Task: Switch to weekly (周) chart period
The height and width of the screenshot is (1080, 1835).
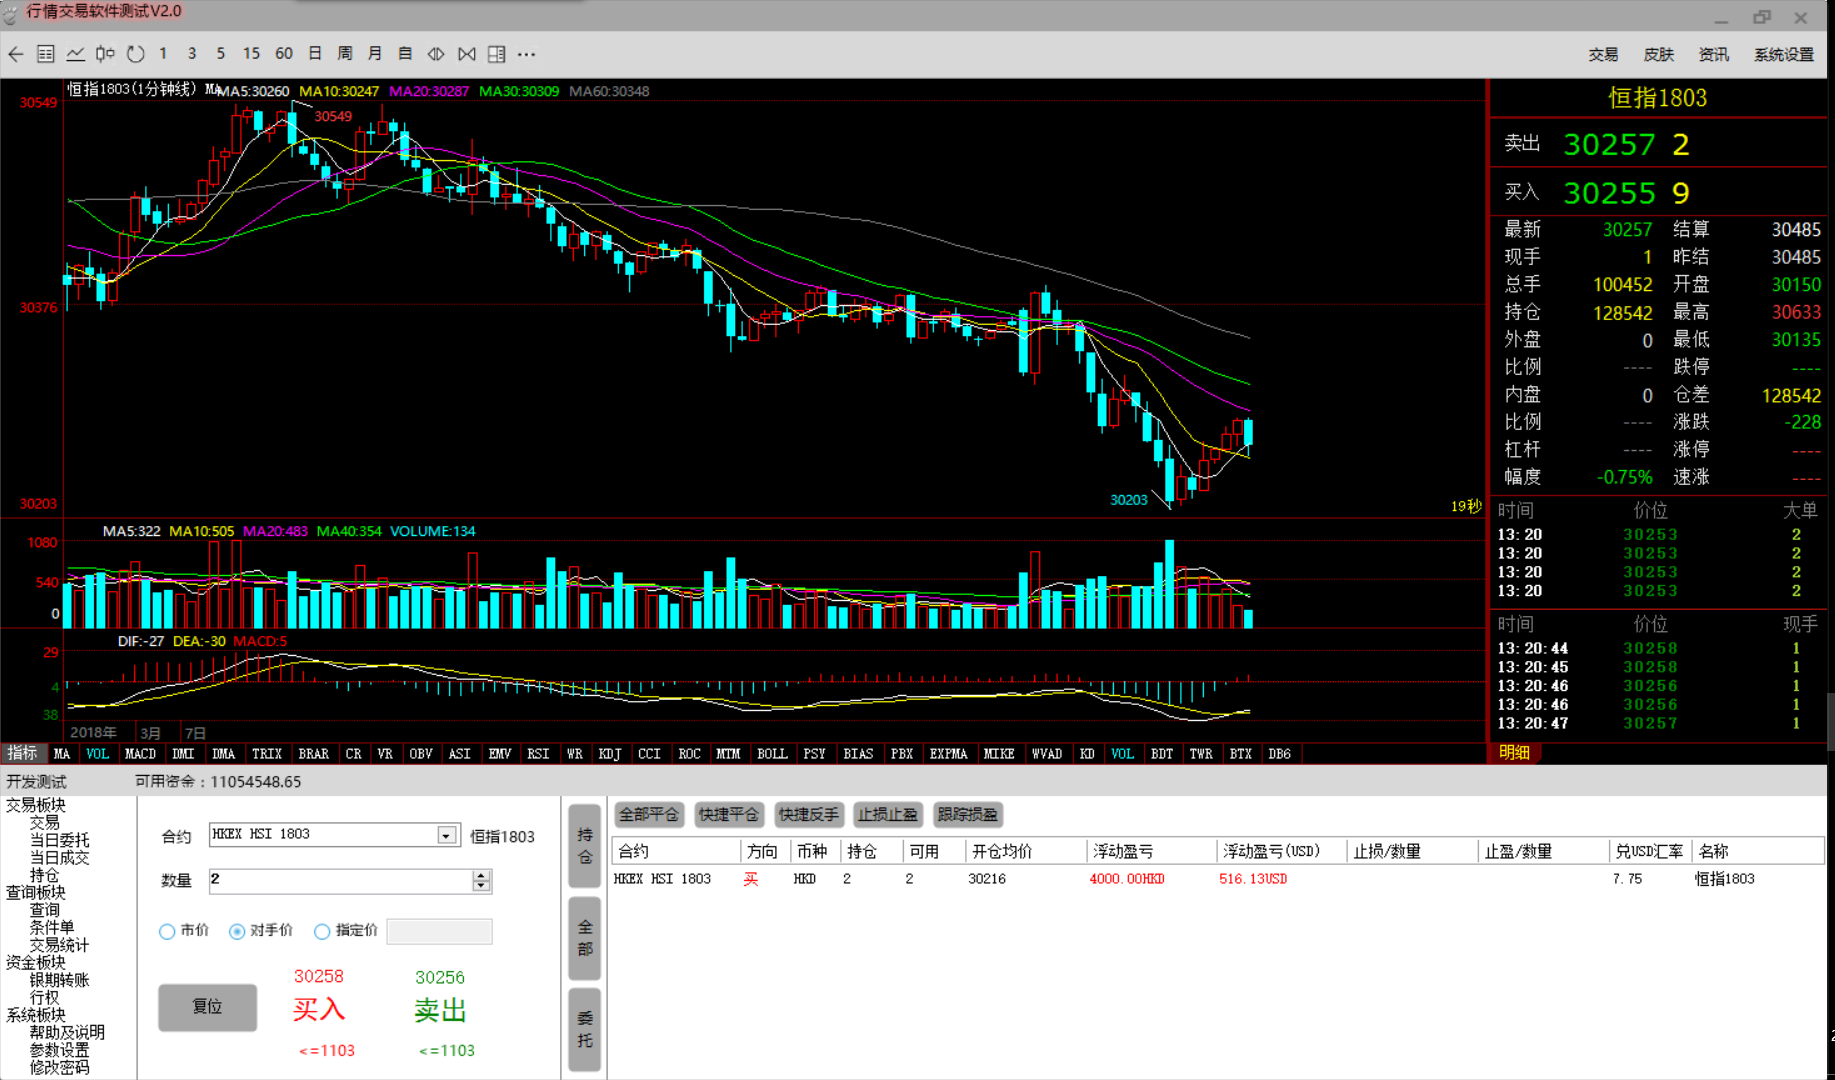Action: click(x=345, y=54)
